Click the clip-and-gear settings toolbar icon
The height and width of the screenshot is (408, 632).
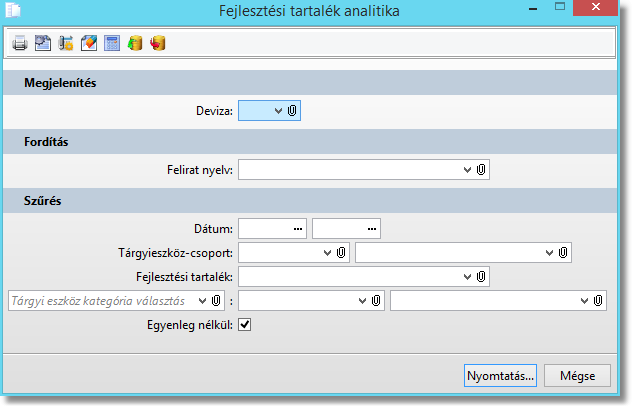(66, 43)
